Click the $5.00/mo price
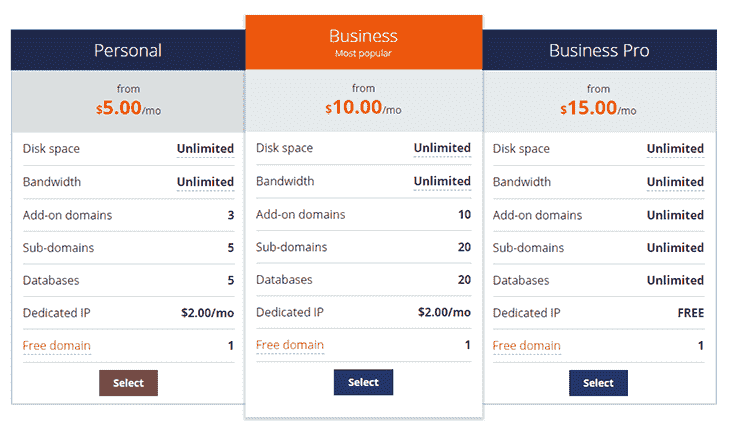730x433 pixels. (x=128, y=108)
